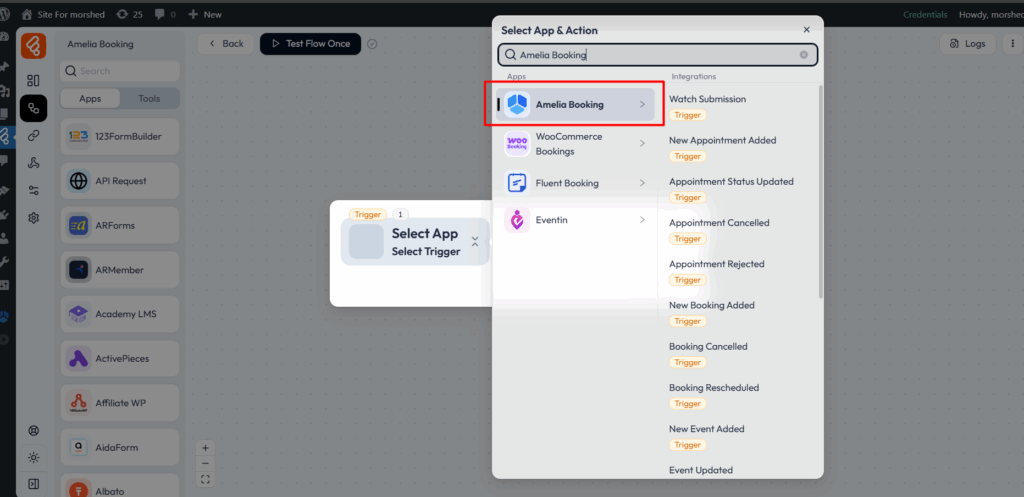Click the Albato app icon

click(x=79, y=489)
